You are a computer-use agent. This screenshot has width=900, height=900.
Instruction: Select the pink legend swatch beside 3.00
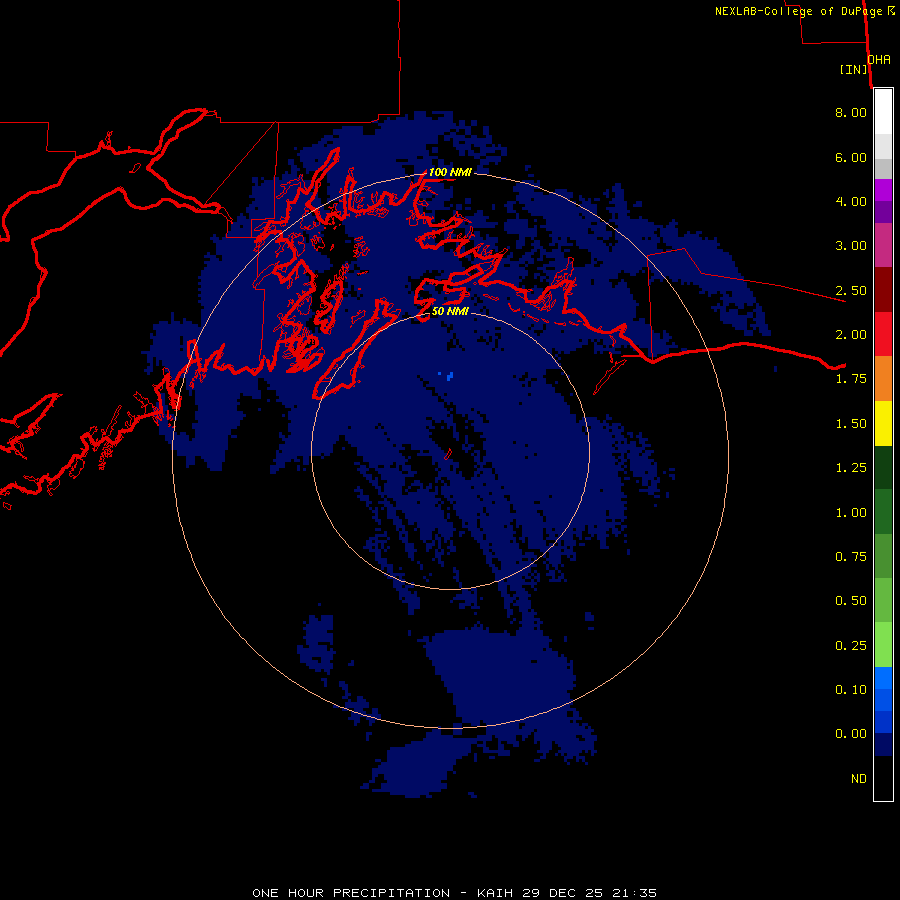click(x=883, y=245)
